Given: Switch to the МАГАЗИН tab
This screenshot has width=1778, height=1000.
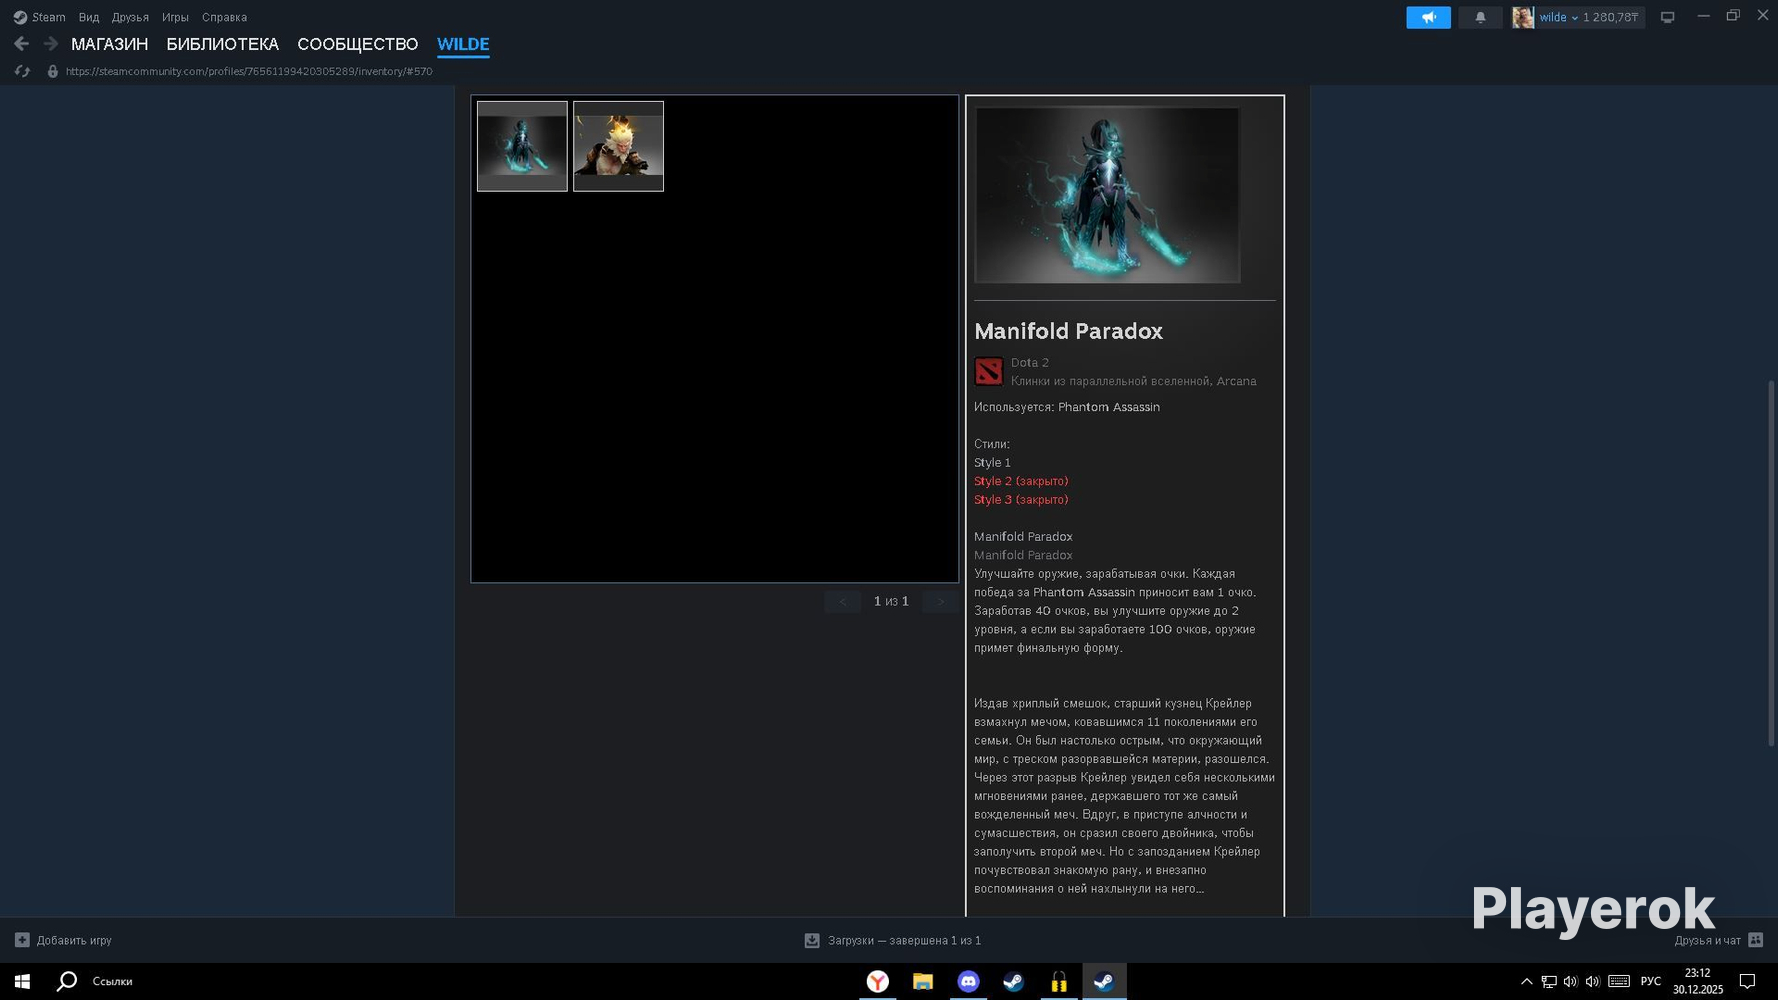Looking at the screenshot, I should [x=109, y=44].
